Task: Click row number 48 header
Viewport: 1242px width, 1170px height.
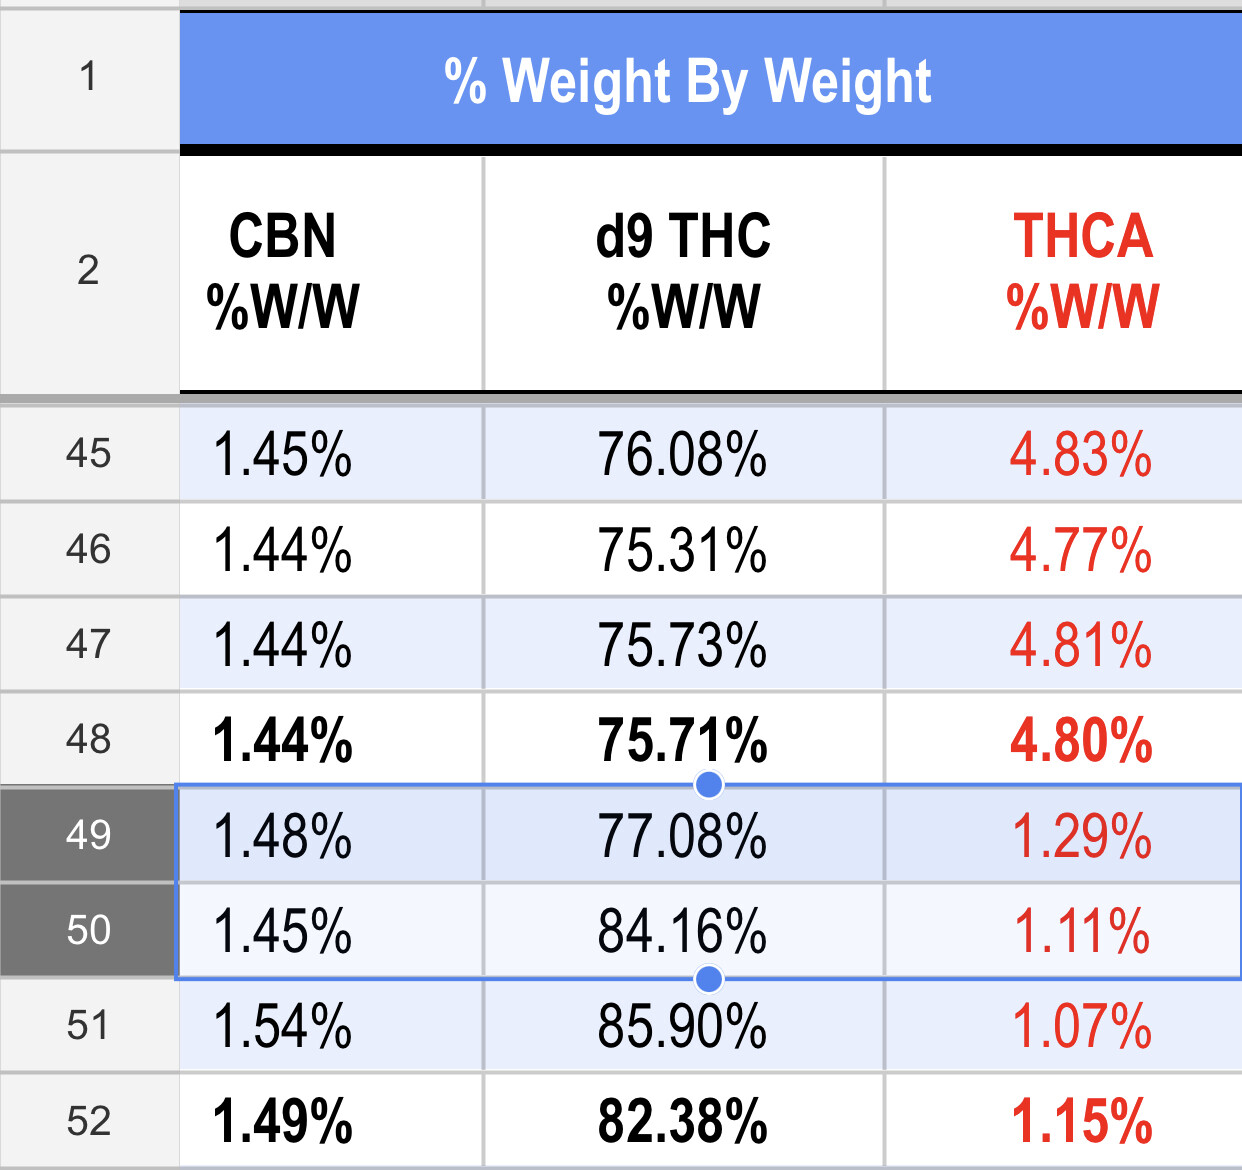Action: click(88, 740)
